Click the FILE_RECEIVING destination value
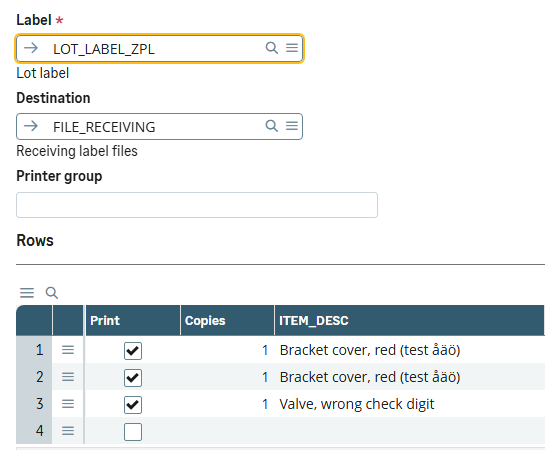 tap(104, 127)
